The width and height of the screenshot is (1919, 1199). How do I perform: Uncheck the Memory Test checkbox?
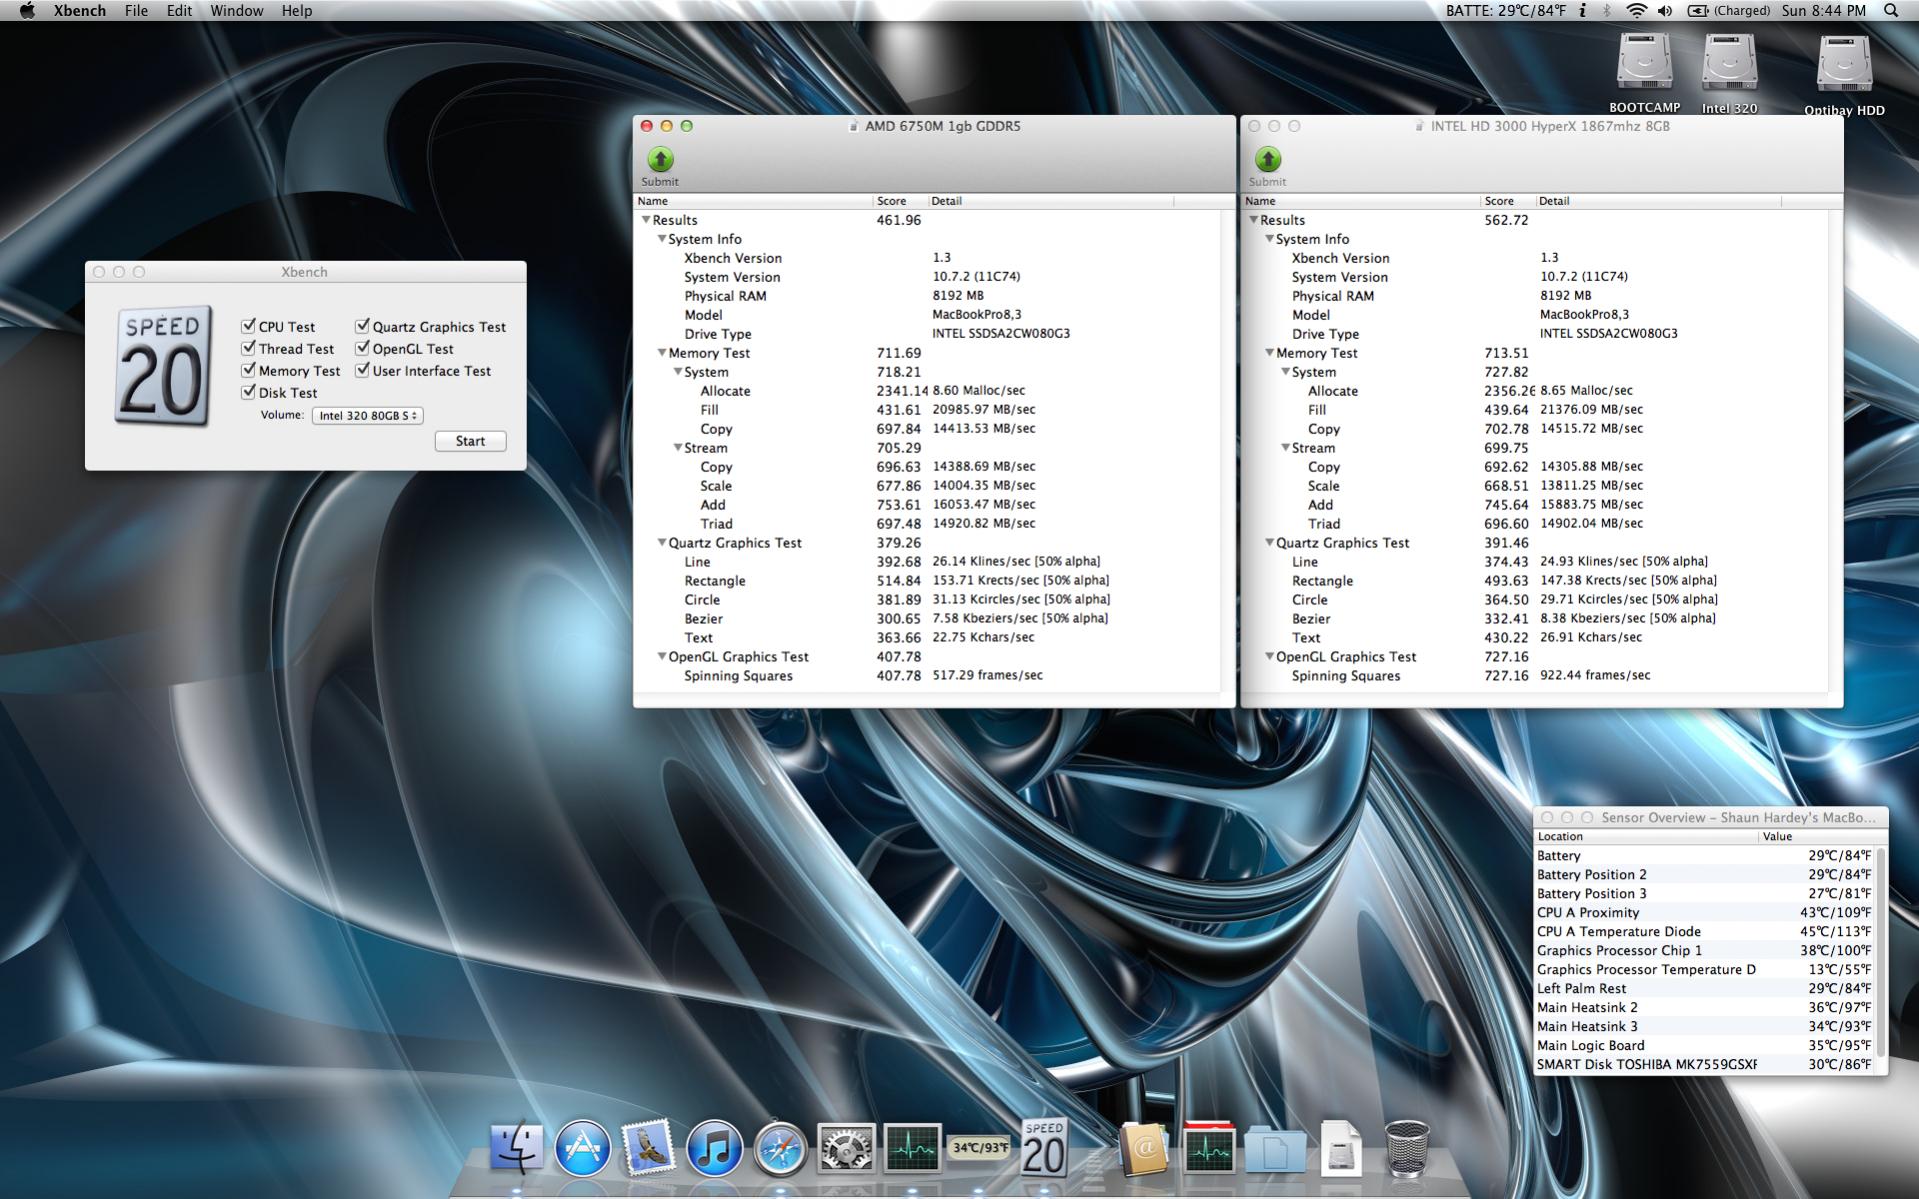point(248,370)
